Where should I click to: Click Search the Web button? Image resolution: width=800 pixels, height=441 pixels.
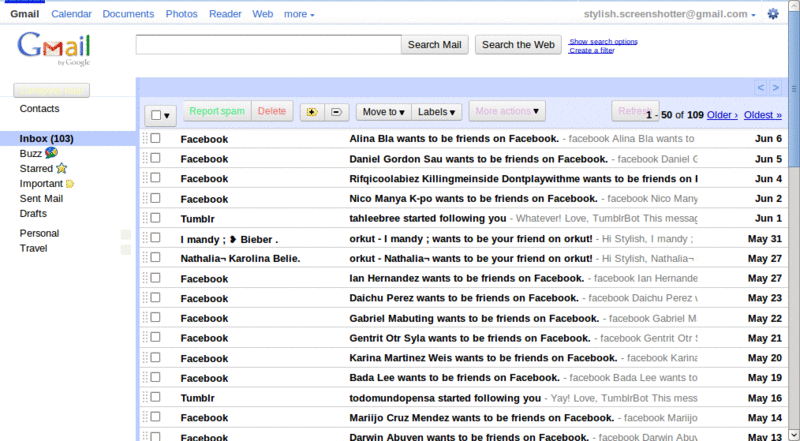point(518,45)
